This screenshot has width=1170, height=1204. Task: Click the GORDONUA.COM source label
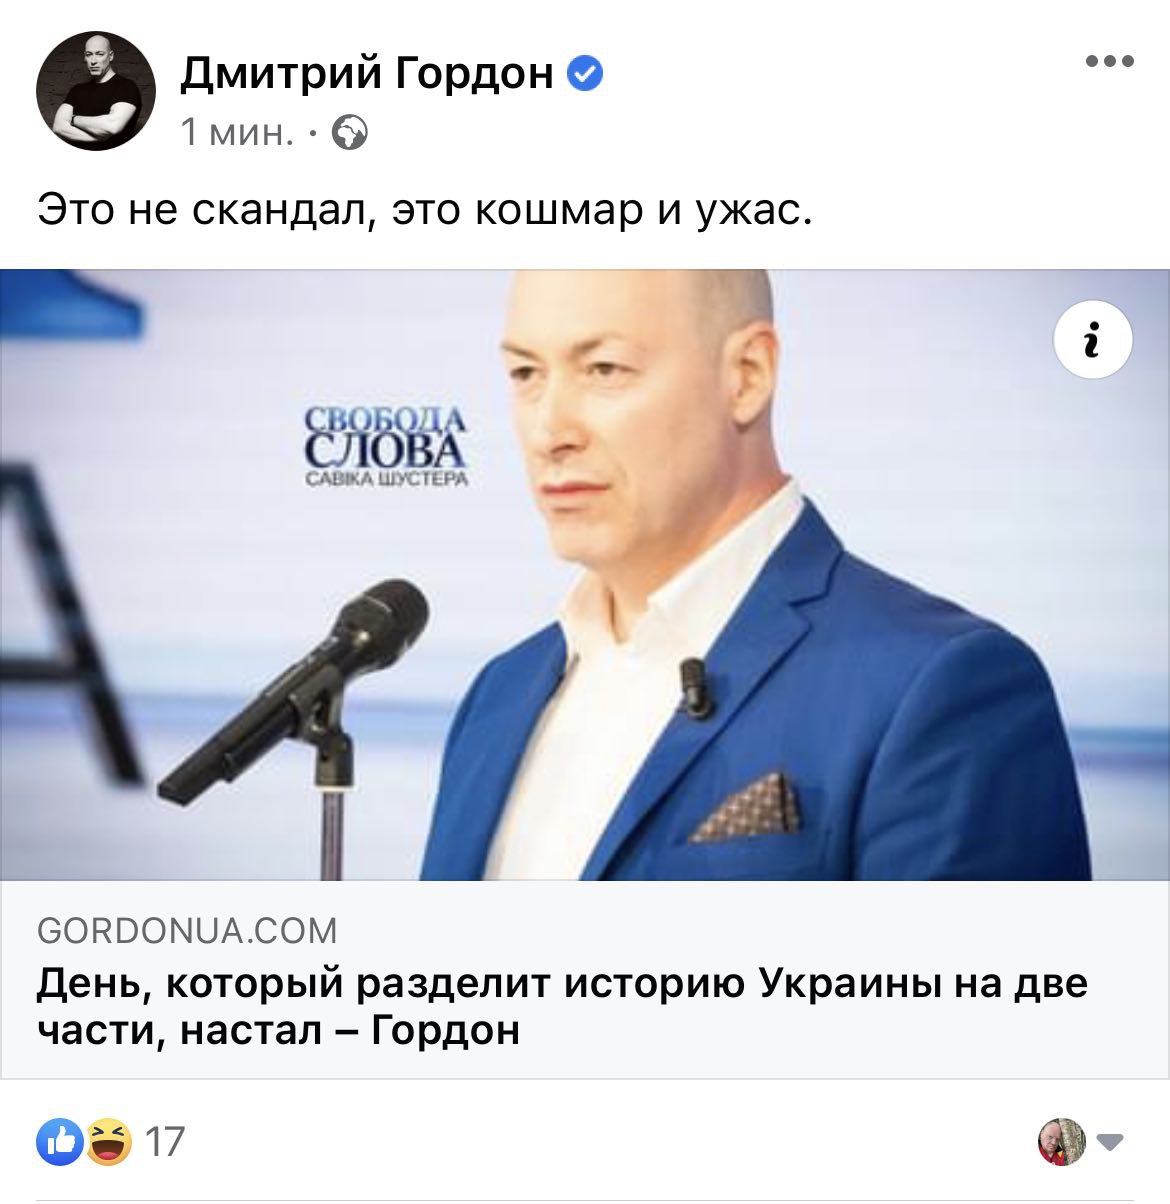tap(187, 932)
